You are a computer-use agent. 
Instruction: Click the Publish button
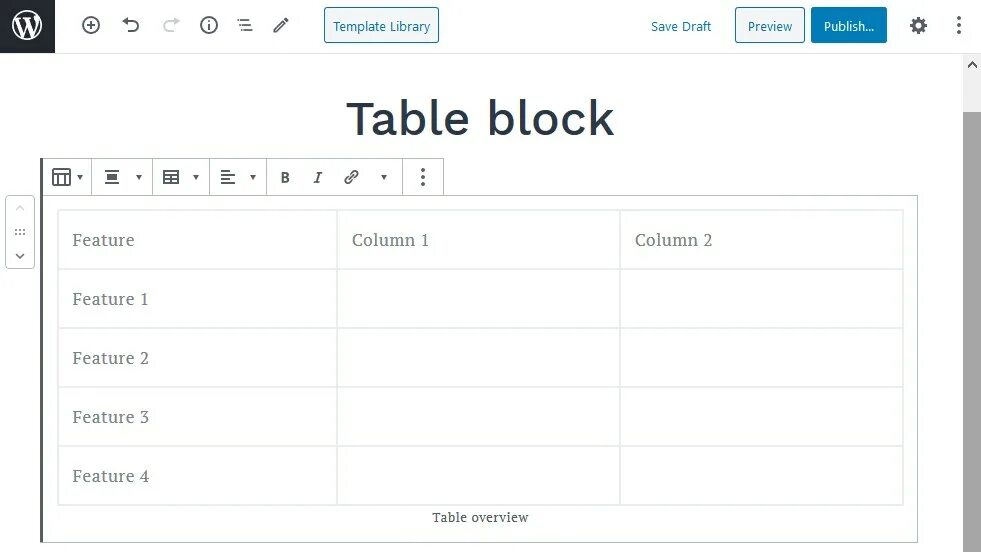[848, 26]
